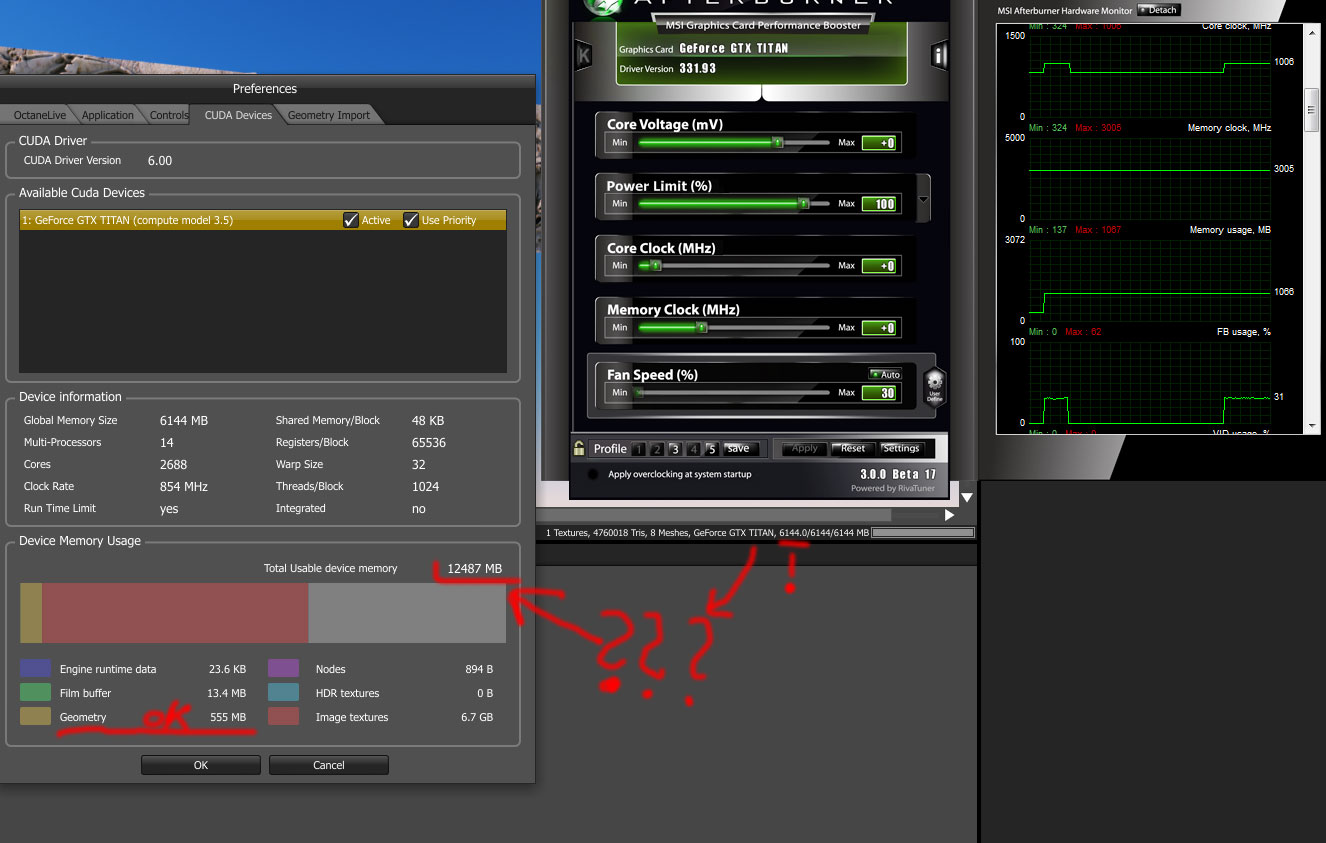Screen dimensions: 1326x843
Task: Click the HDR textures color swatch
Action: [x=284, y=693]
